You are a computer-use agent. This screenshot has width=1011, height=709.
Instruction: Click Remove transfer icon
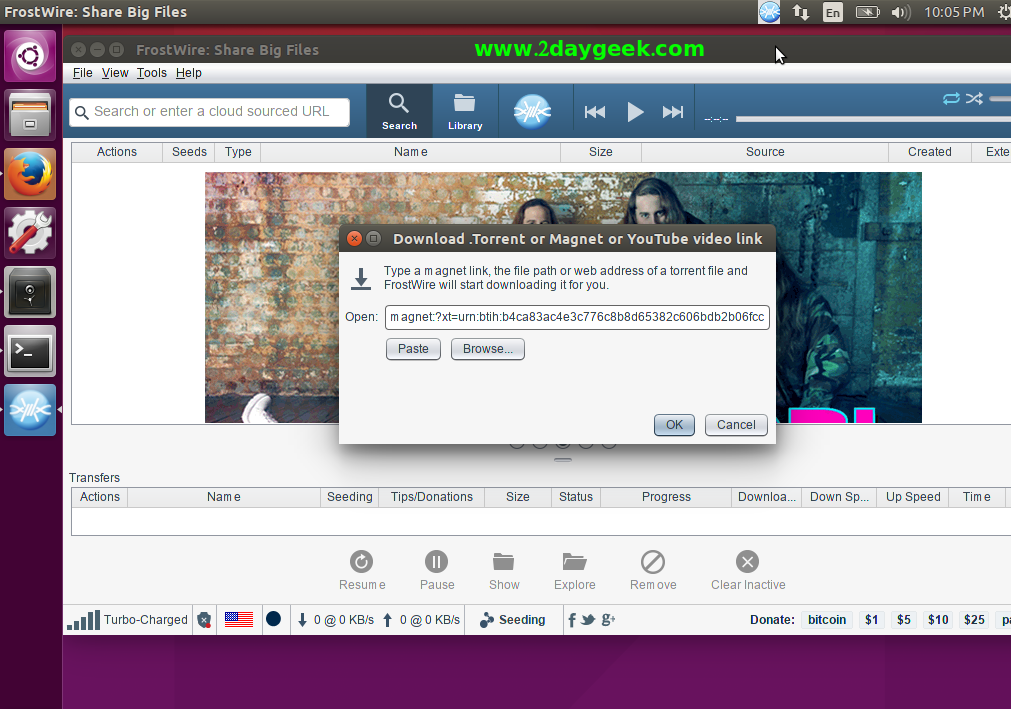click(653, 562)
